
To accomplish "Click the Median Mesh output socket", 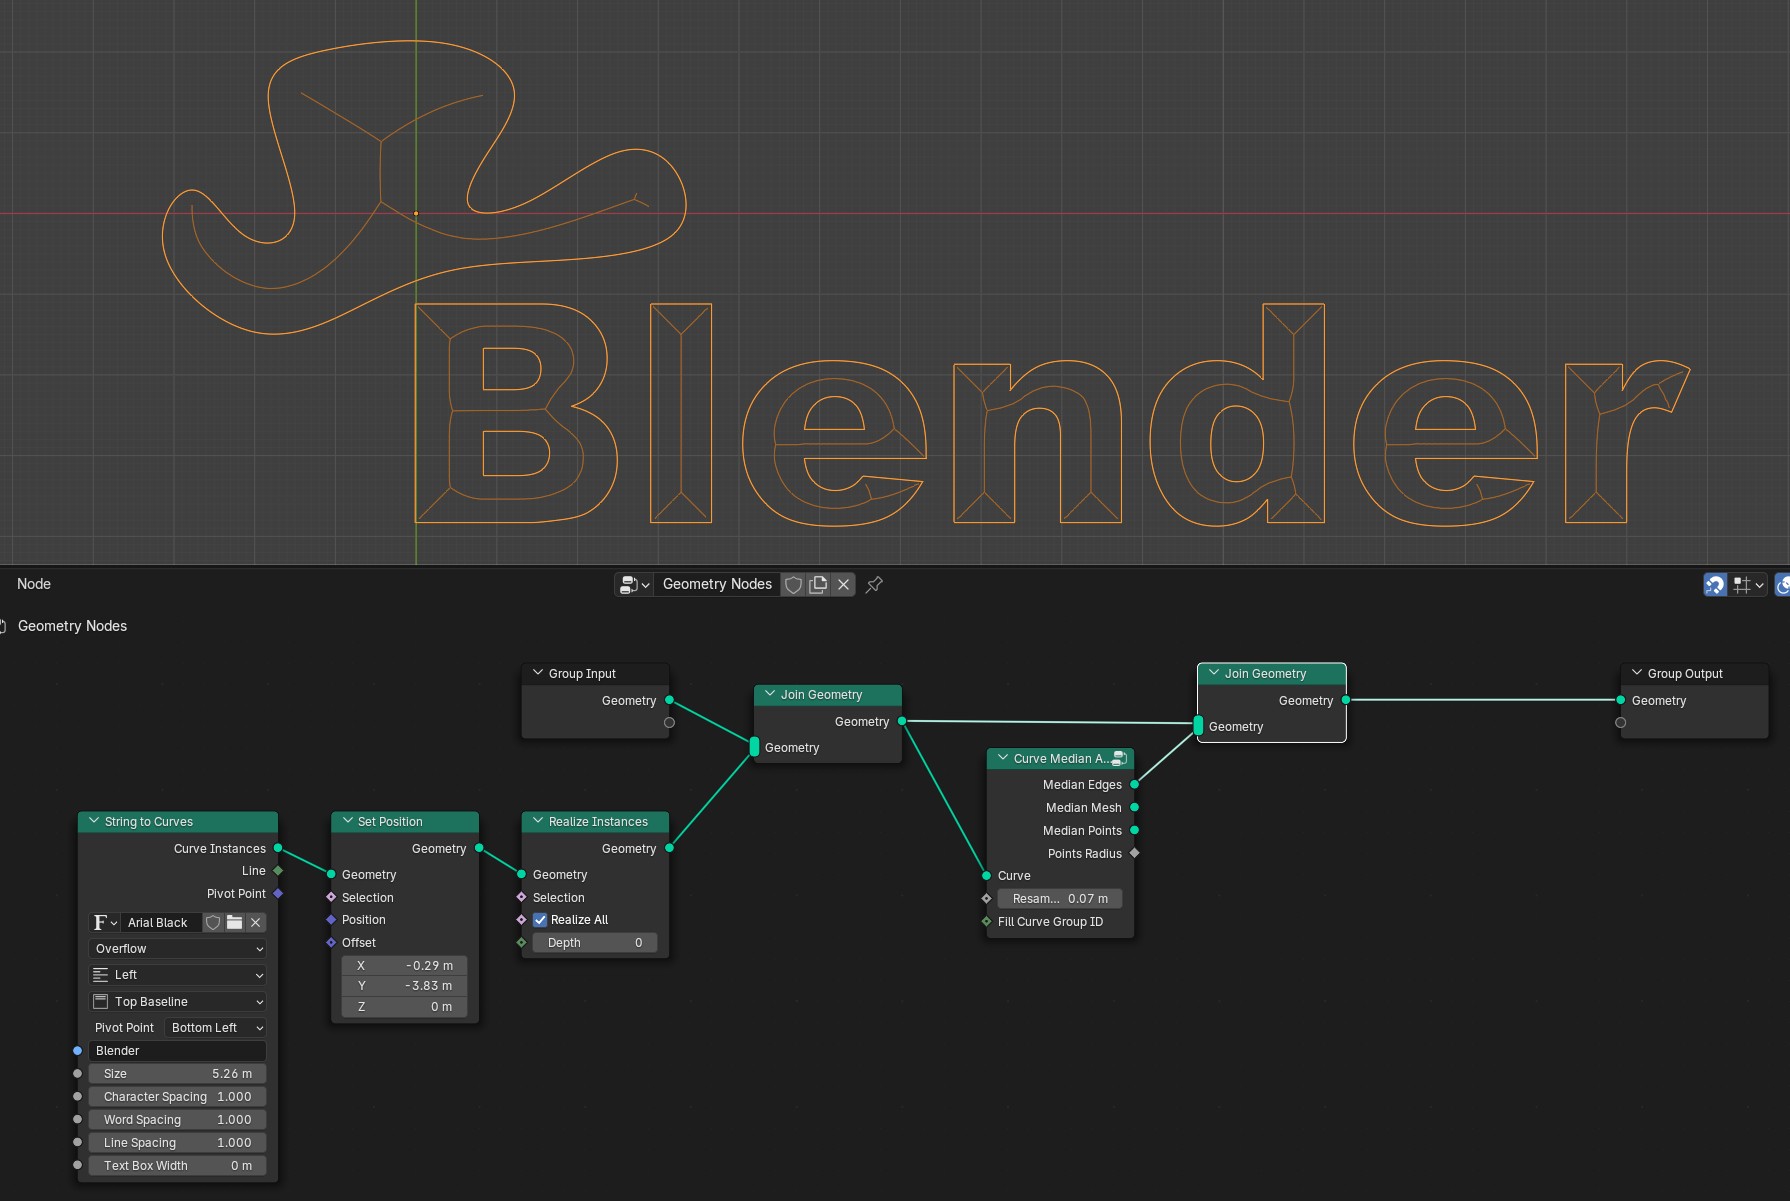I will pos(1134,808).
